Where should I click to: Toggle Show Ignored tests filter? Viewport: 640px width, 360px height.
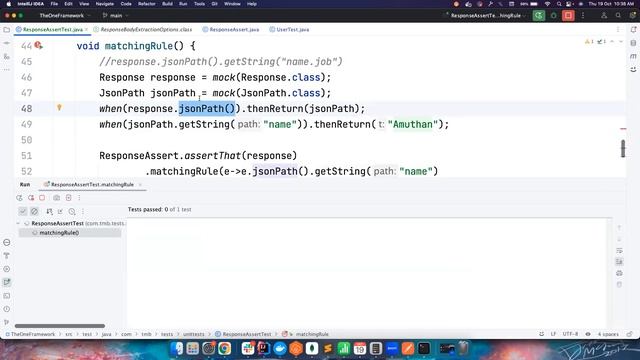coord(34,211)
